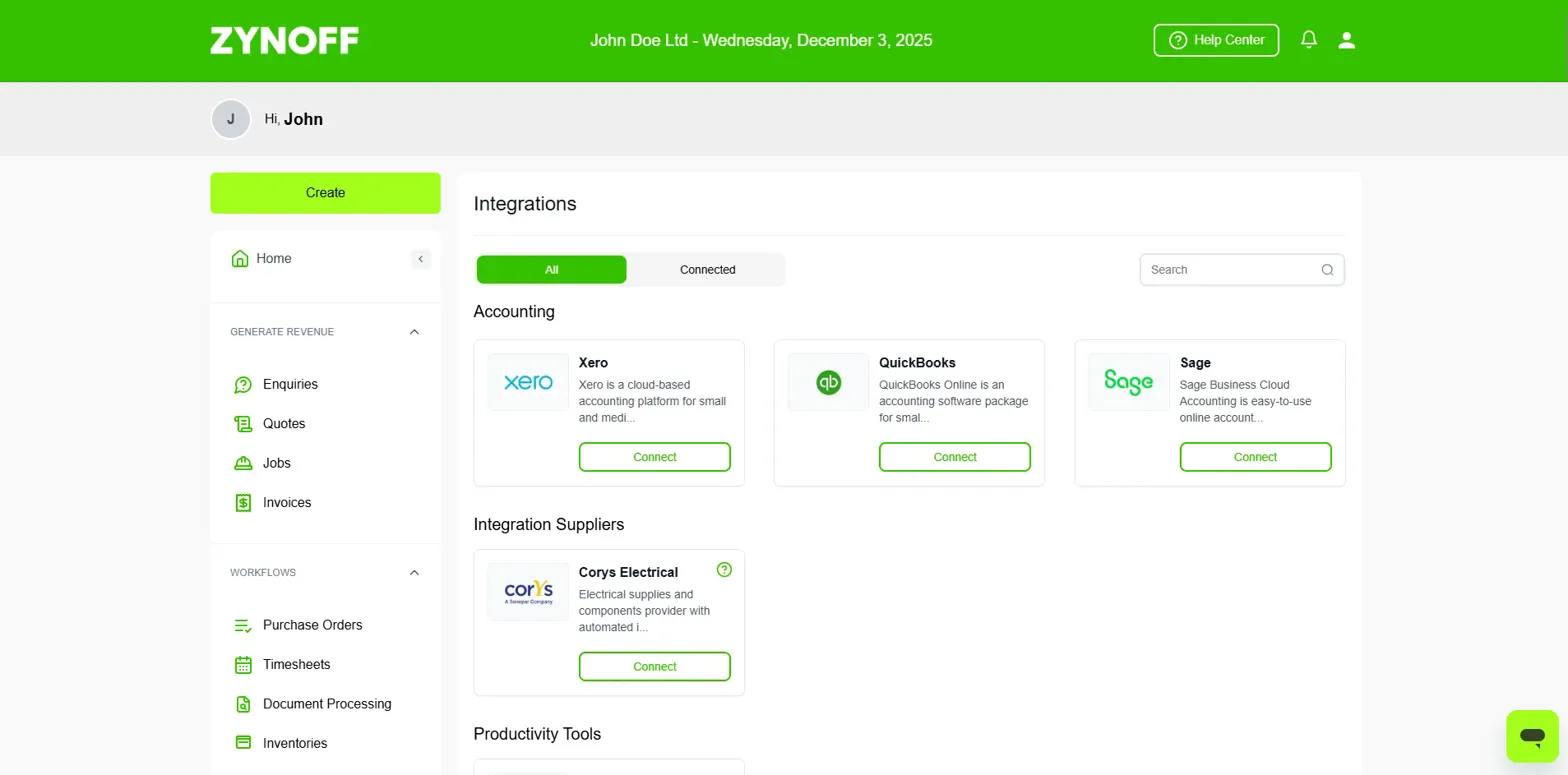
Task: Click the Invoices dollar icon
Action: (x=243, y=503)
